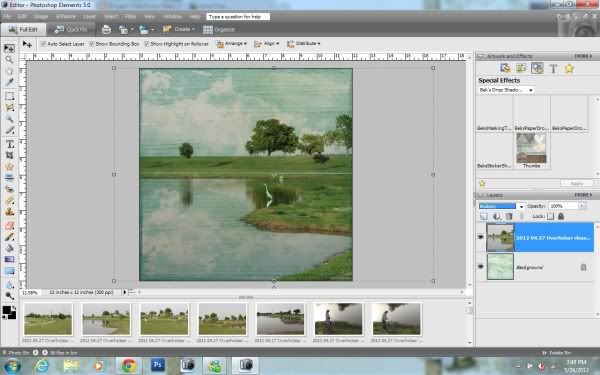600x375 pixels.
Task: Select the Hand tool
Action: (9, 71)
